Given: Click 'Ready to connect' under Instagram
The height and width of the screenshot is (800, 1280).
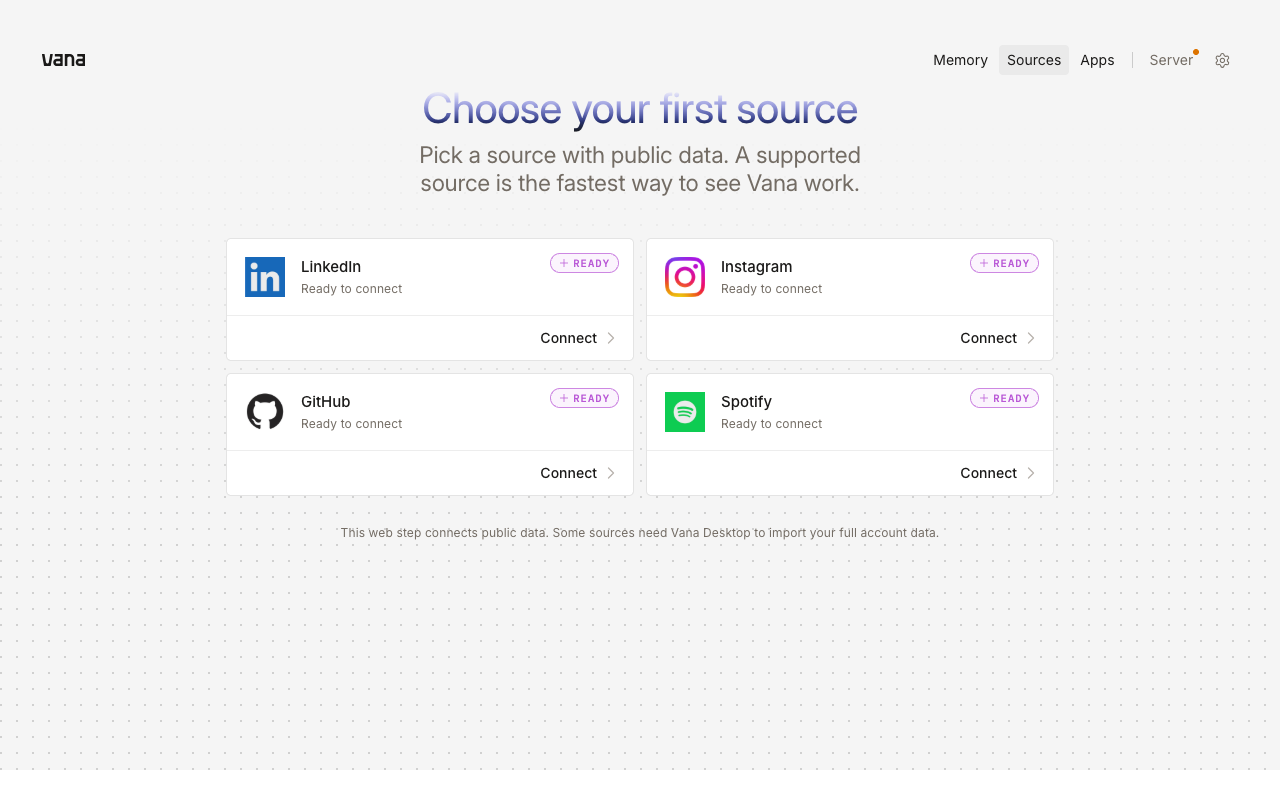Looking at the screenshot, I should [x=771, y=289].
